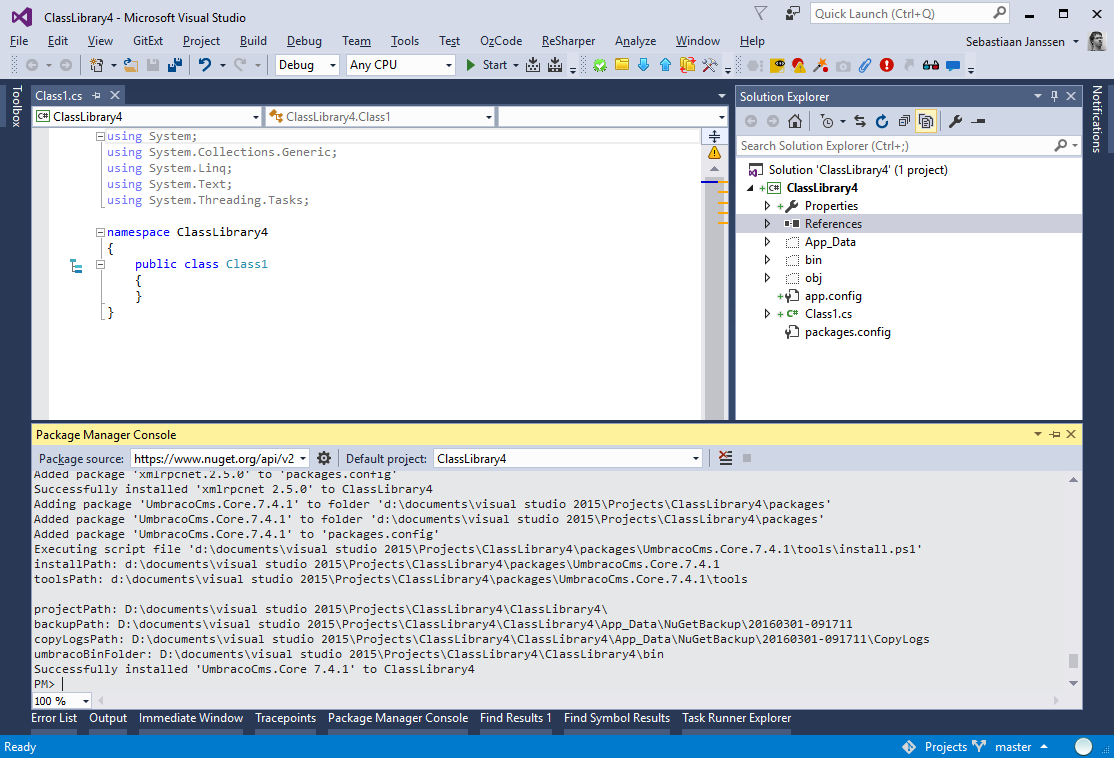The image size is (1114, 758).
Task: Click the blue down-arrow Pull icon
Action: pos(644,65)
